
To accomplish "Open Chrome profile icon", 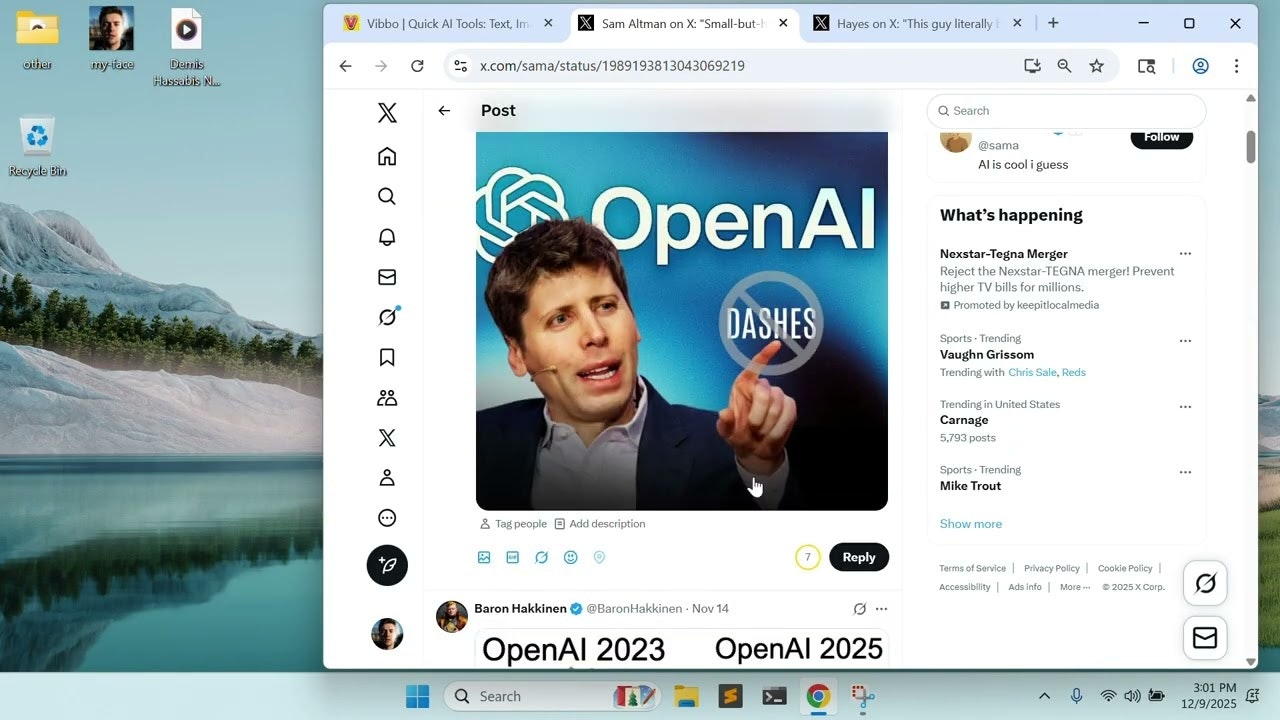I will [1201, 66].
